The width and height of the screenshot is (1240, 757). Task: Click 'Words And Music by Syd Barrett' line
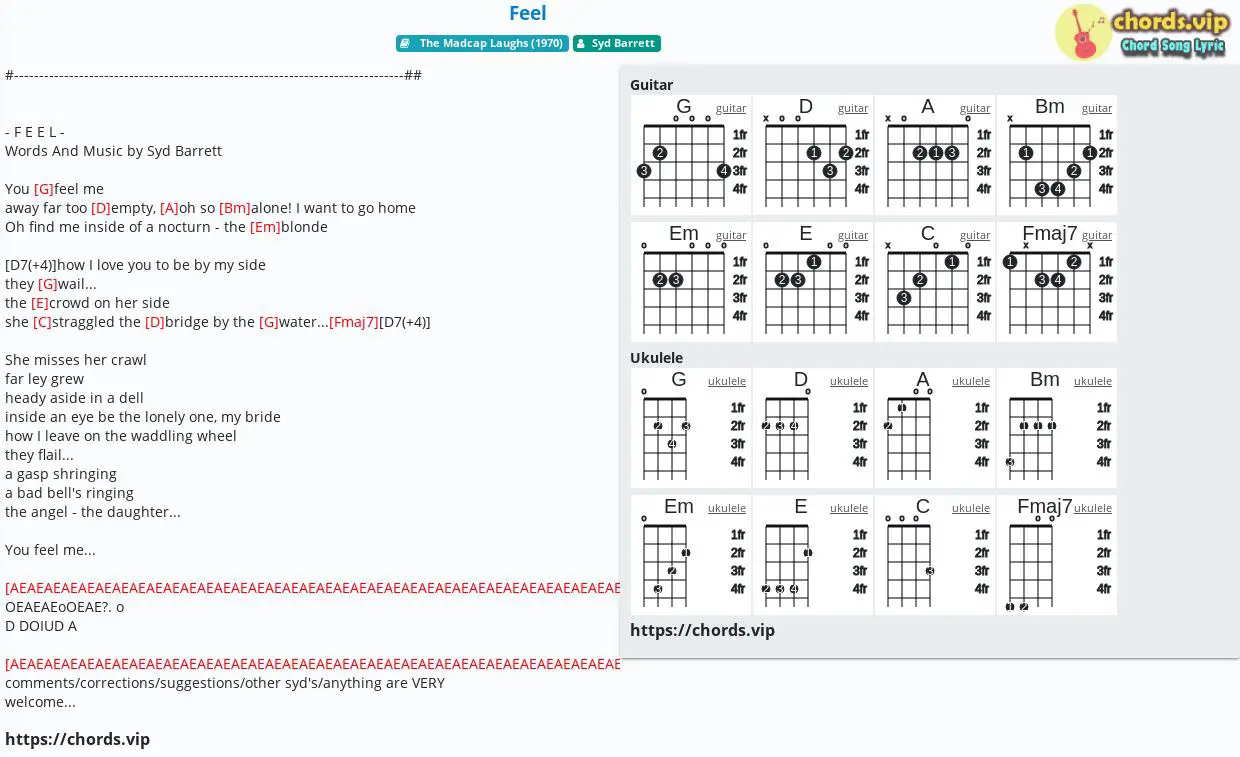[x=113, y=151]
